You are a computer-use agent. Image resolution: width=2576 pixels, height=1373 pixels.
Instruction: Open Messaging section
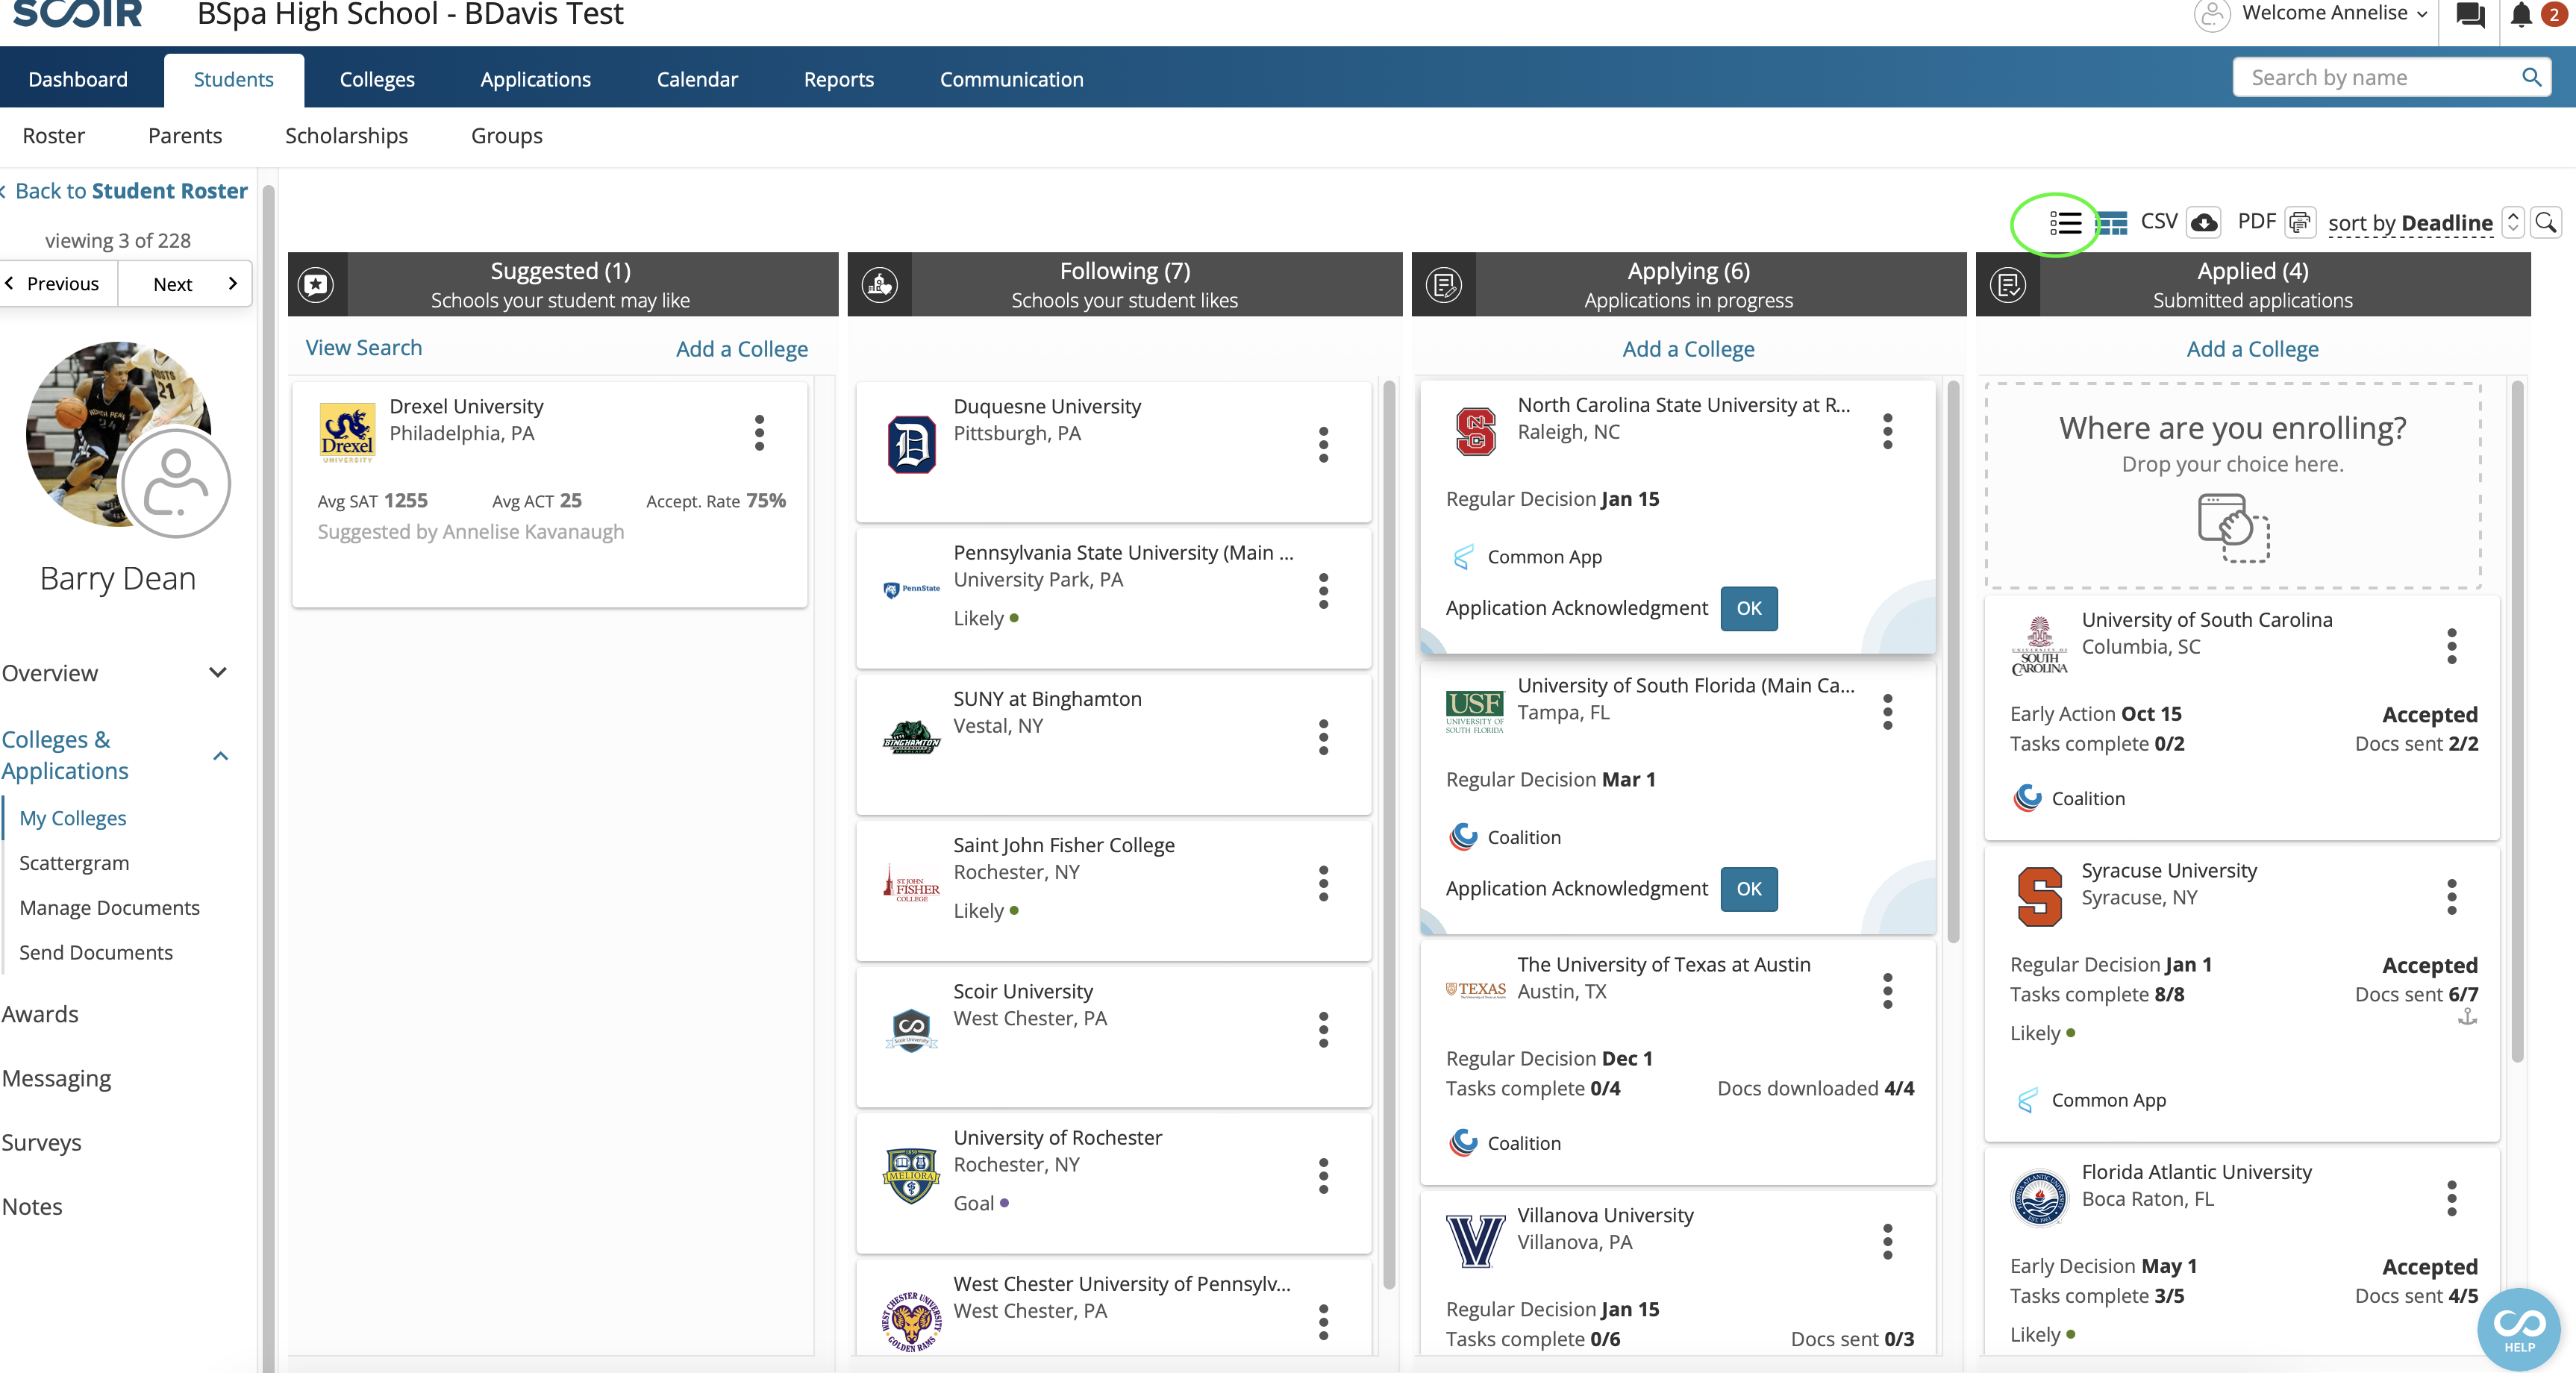coord(56,1078)
